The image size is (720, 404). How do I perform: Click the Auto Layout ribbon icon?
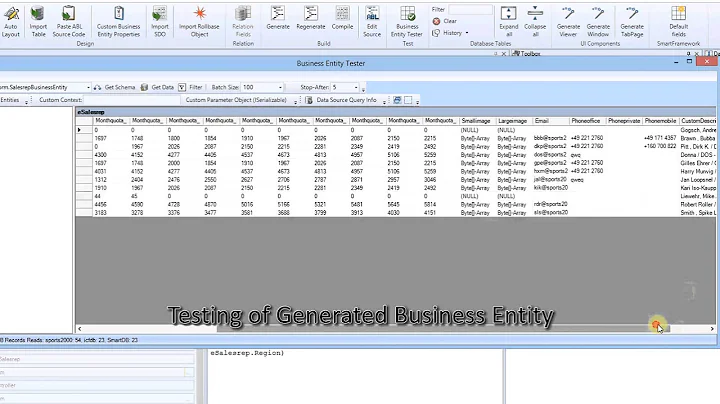click(x=11, y=22)
